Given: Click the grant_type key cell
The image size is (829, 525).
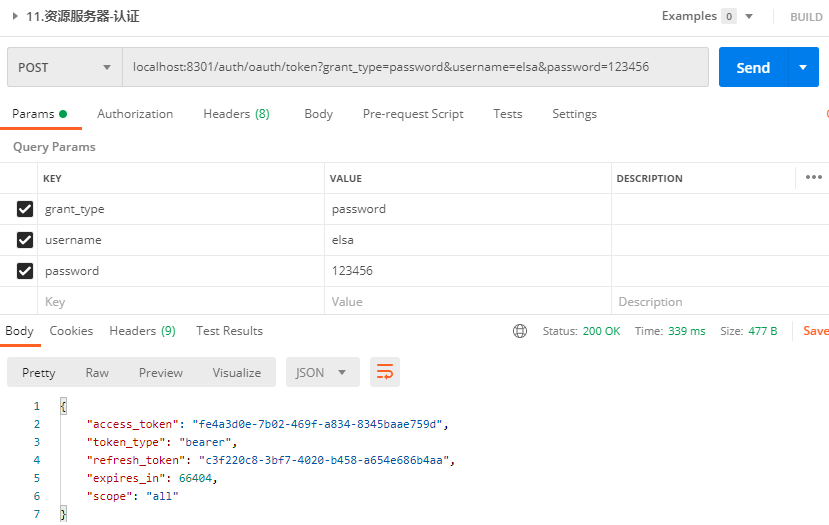Looking at the screenshot, I should 181,209.
